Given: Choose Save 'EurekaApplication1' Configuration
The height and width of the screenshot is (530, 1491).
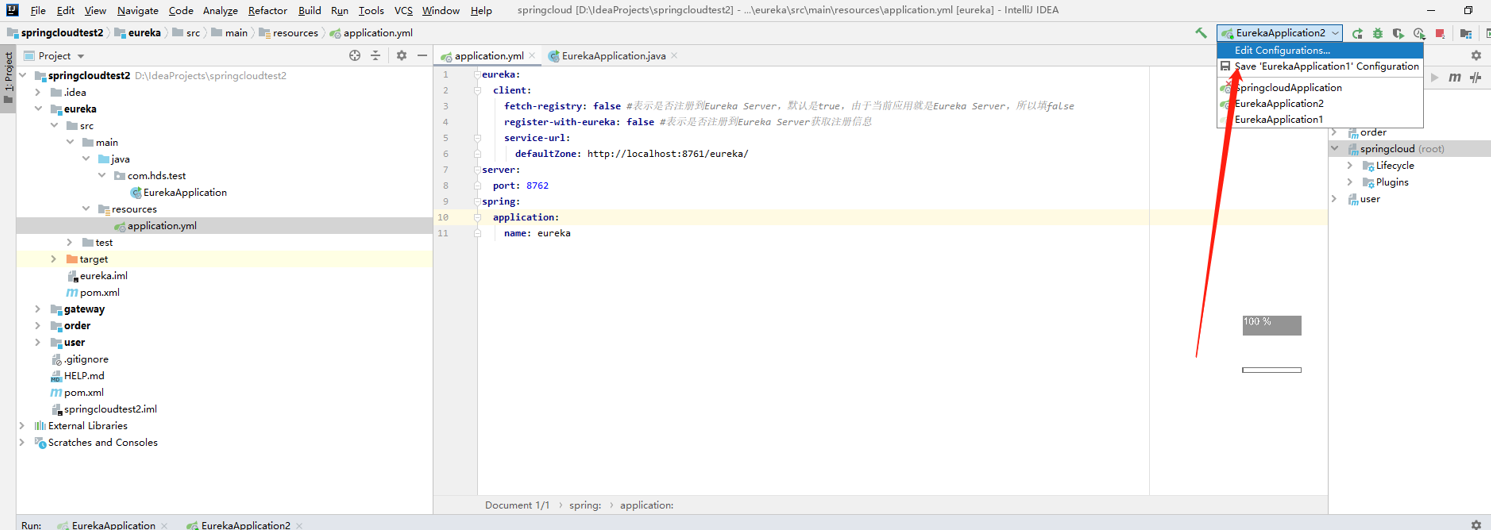Looking at the screenshot, I should tap(1320, 66).
